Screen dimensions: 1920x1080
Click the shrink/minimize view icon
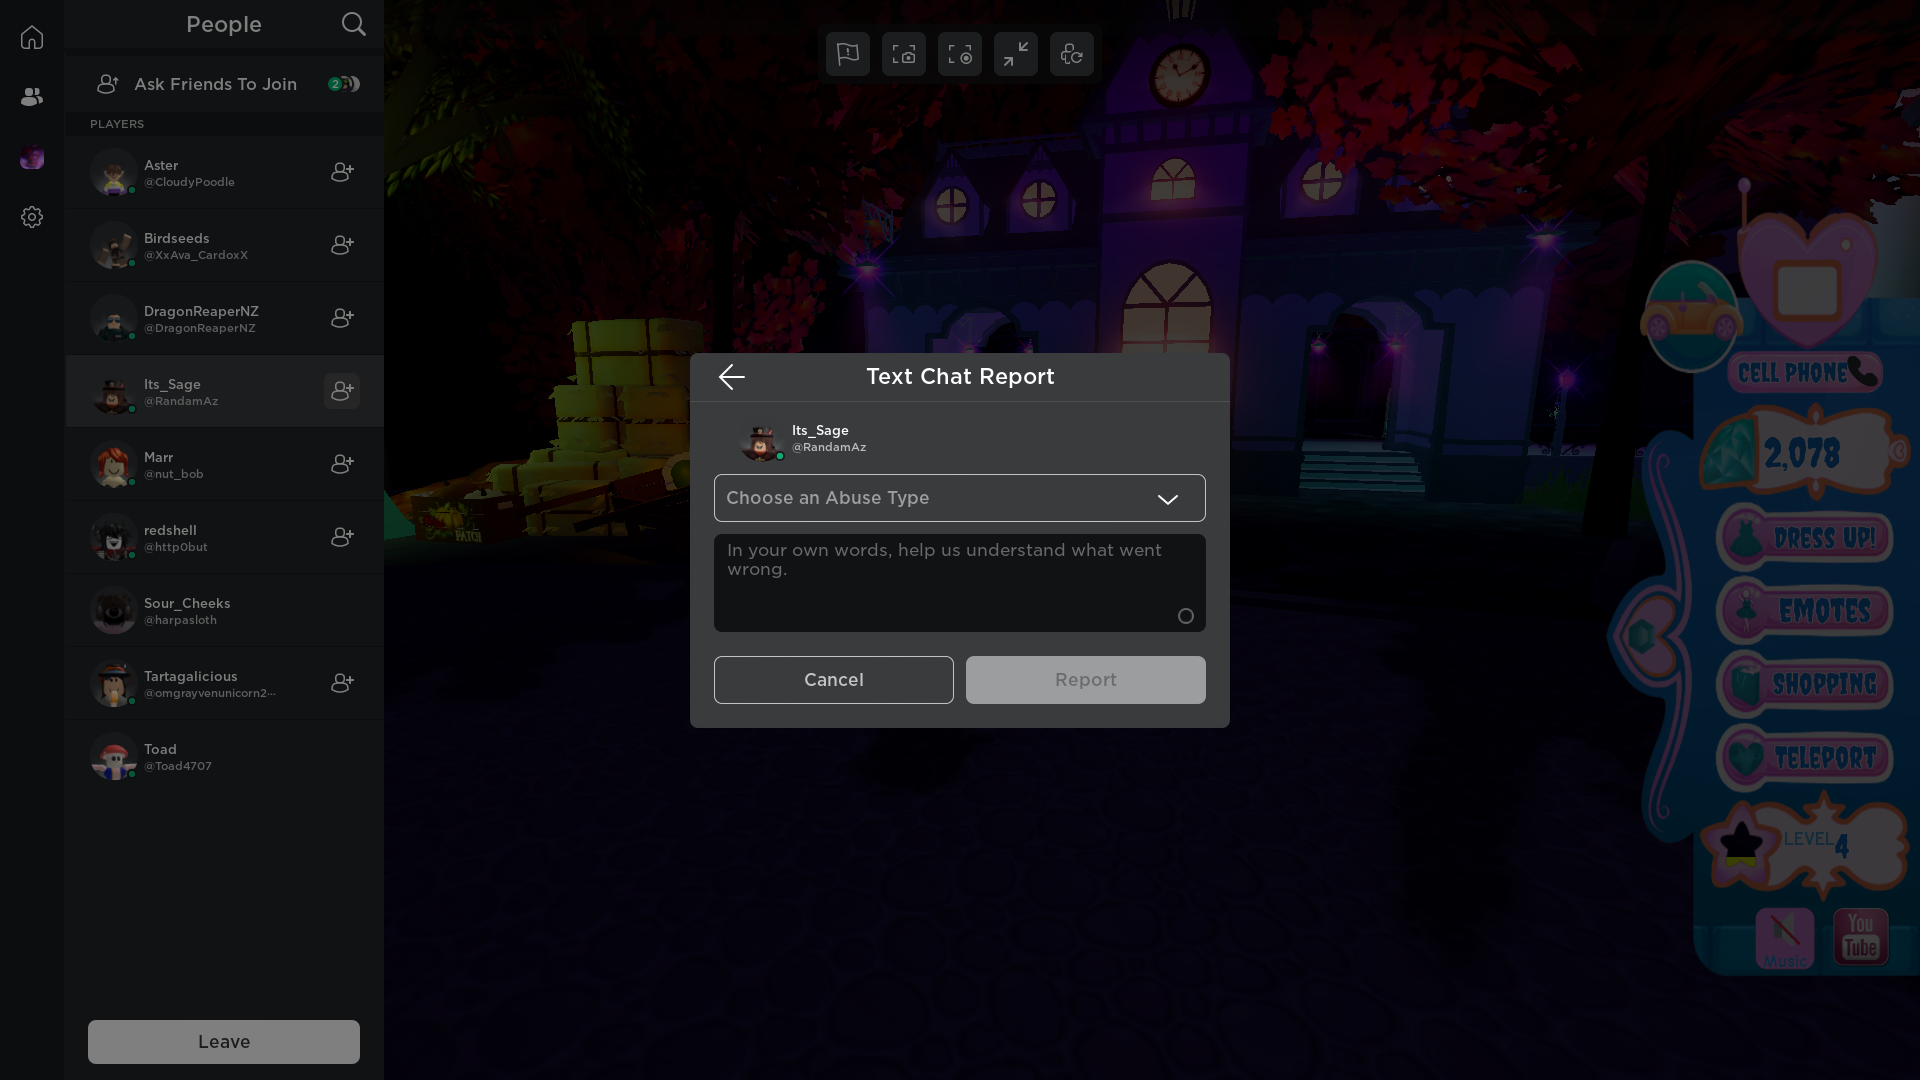[x=1015, y=54]
